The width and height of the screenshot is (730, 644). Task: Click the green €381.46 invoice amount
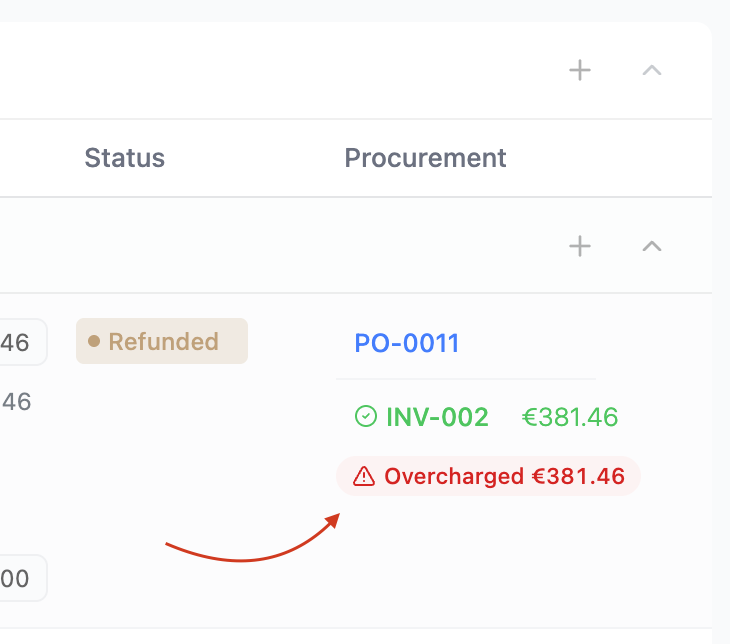tap(570, 417)
